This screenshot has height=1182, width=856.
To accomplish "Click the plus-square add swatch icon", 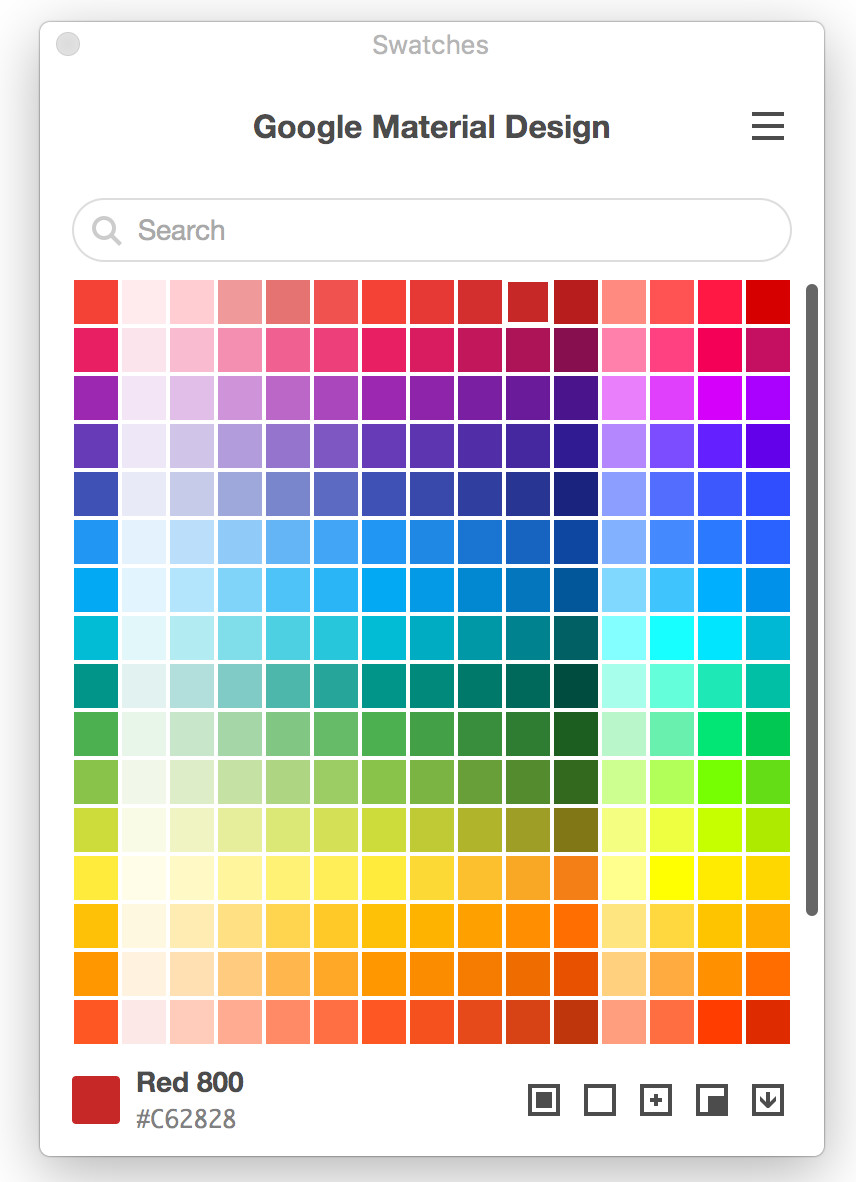I will pyautogui.click(x=655, y=1100).
